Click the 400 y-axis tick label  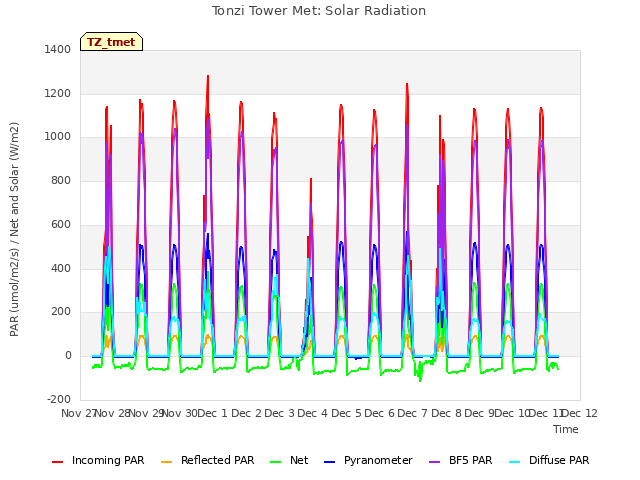click(61, 268)
